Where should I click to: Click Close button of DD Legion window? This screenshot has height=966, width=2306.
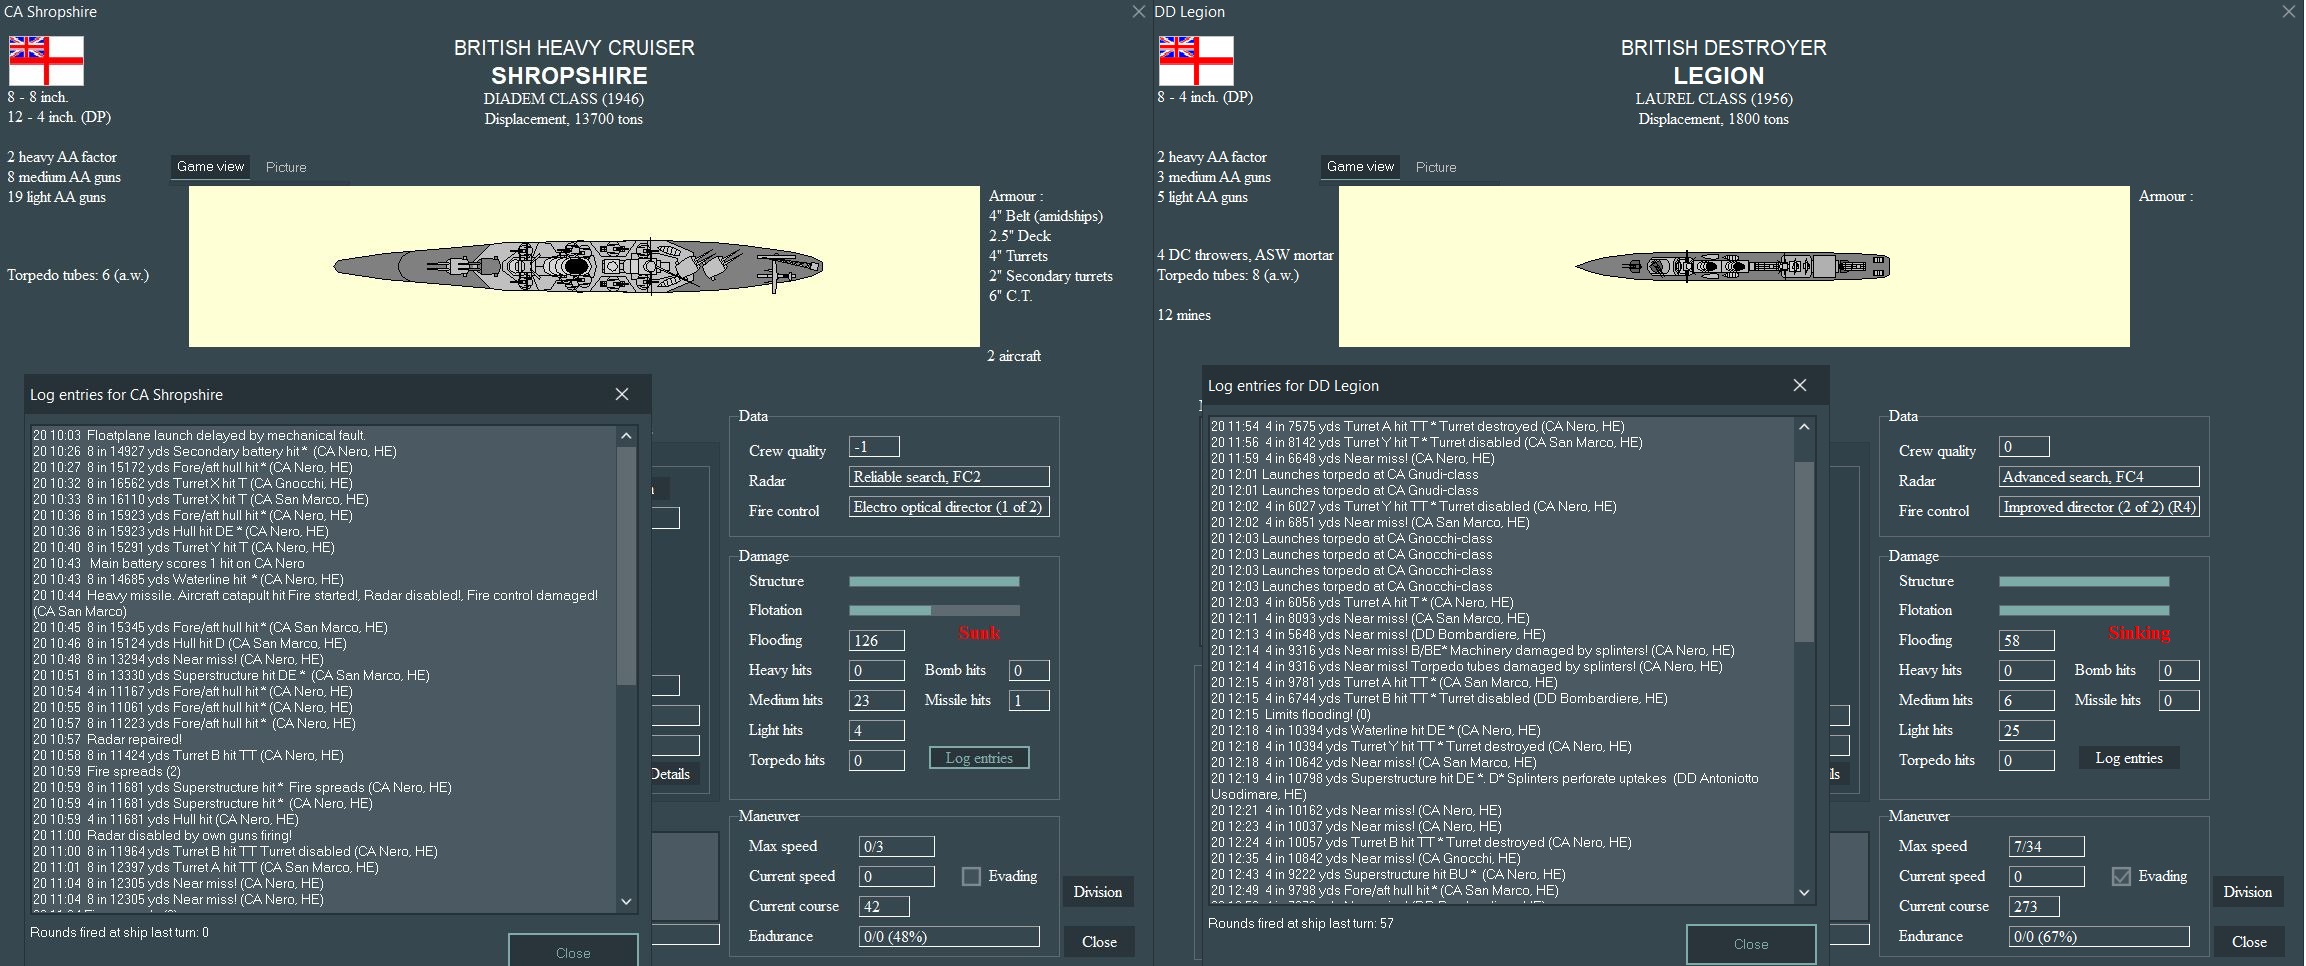2249,942
